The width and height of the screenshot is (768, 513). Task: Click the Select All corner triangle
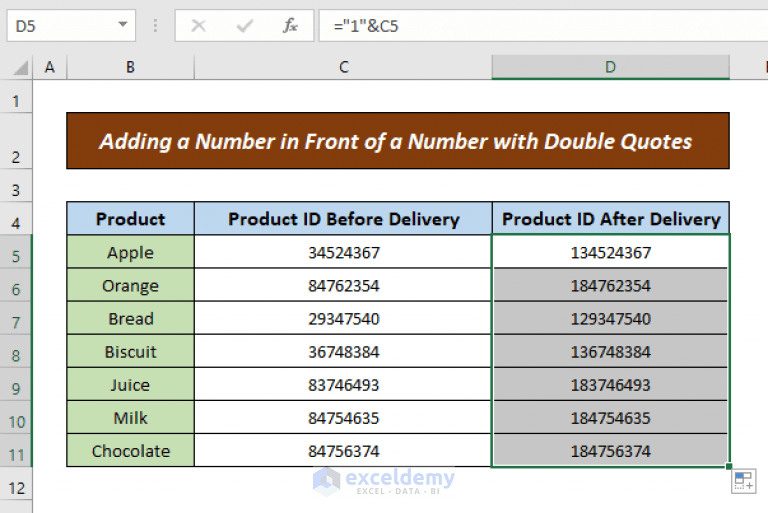pos(21,68)
